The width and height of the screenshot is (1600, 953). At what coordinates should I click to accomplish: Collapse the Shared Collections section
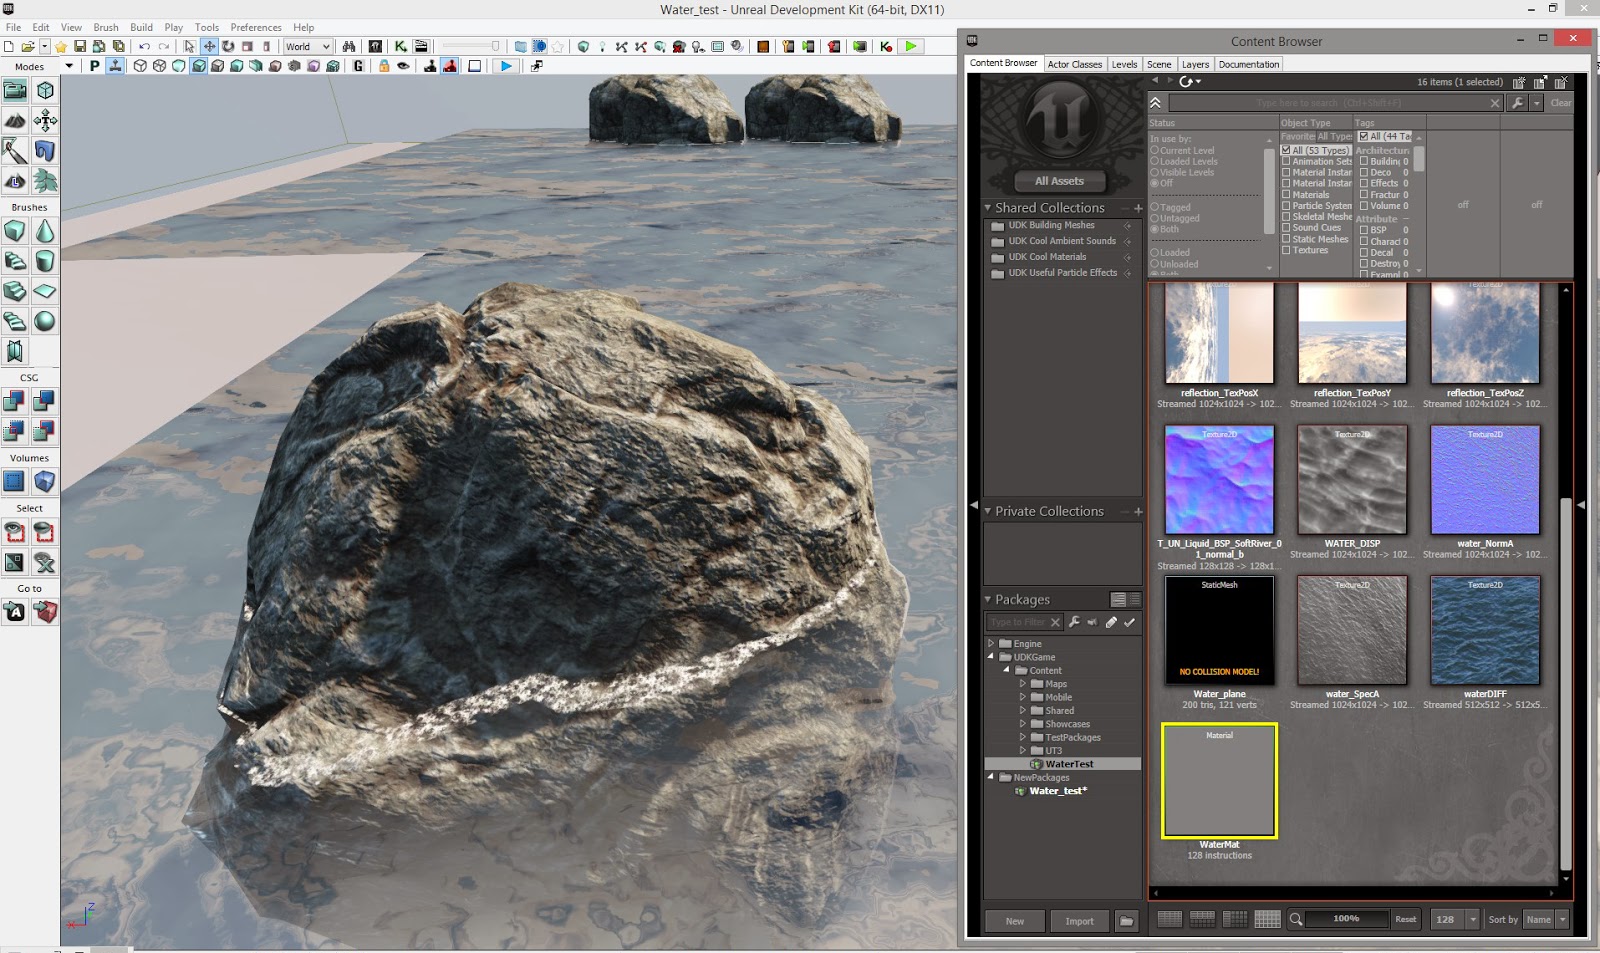point(988,208)
